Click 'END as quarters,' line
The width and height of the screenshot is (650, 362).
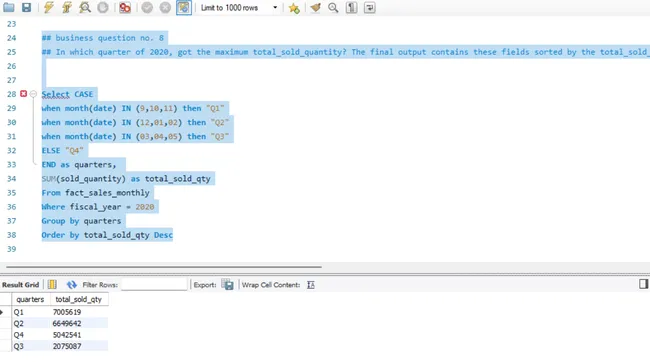[x=79, y=165]
